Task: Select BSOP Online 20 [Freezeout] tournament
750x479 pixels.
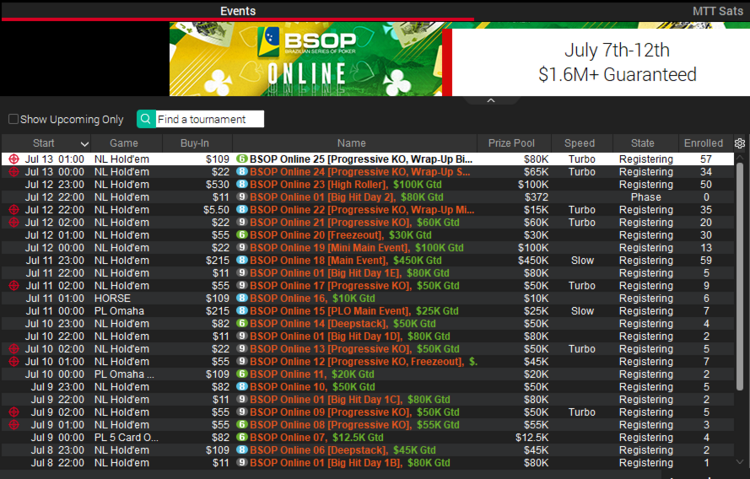Action: 367,235
